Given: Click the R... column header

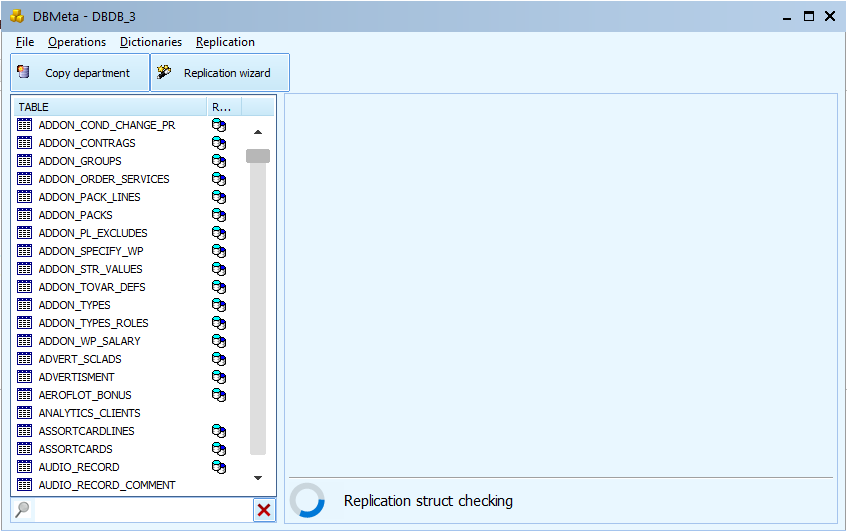Looking at the screenshot, I should (x=222, y=107).
